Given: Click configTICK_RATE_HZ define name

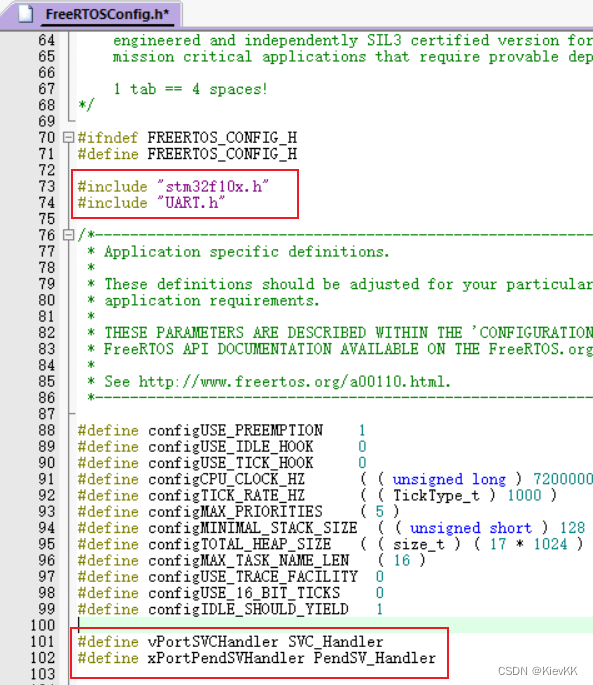Looking at the screenshot, I should [226, 495].
